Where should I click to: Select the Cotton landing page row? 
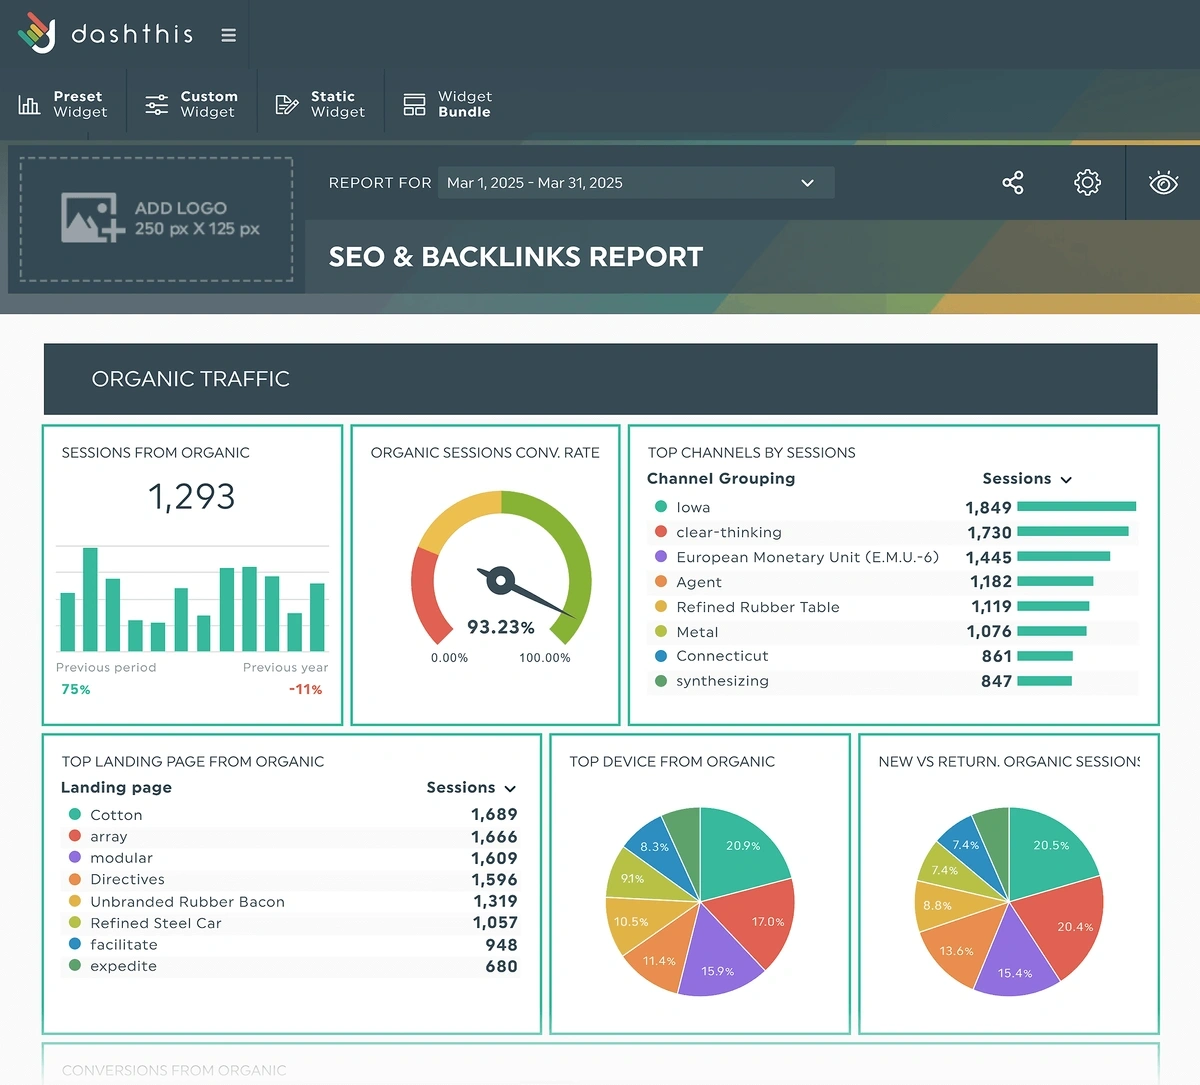tap(117, 815)
